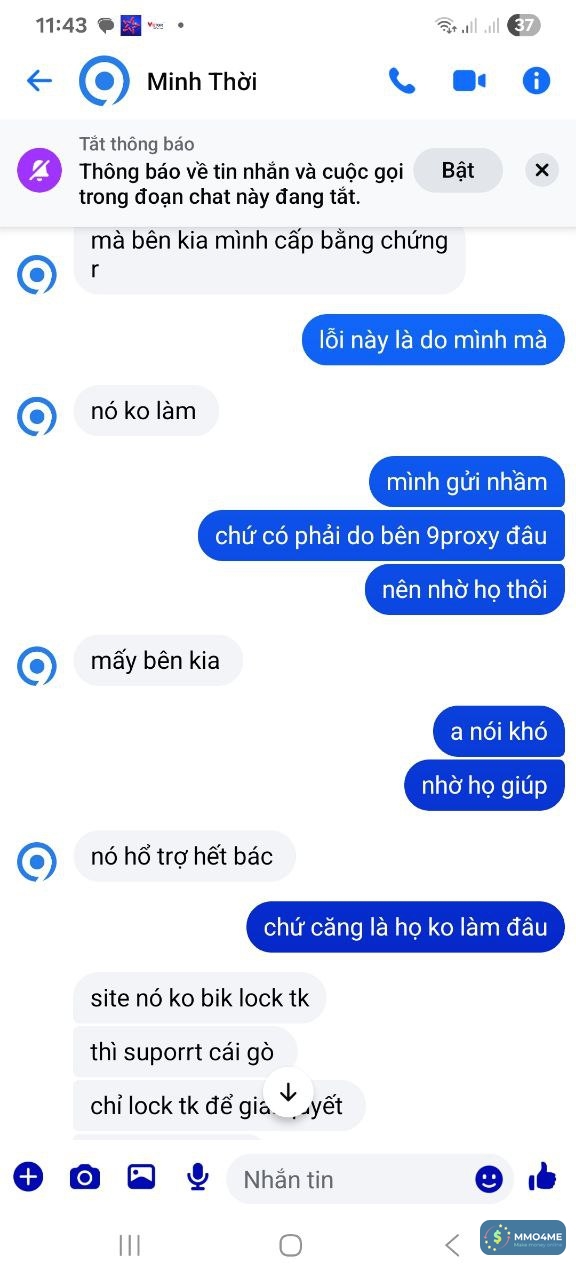Open the camera from the message bar

85,1177
